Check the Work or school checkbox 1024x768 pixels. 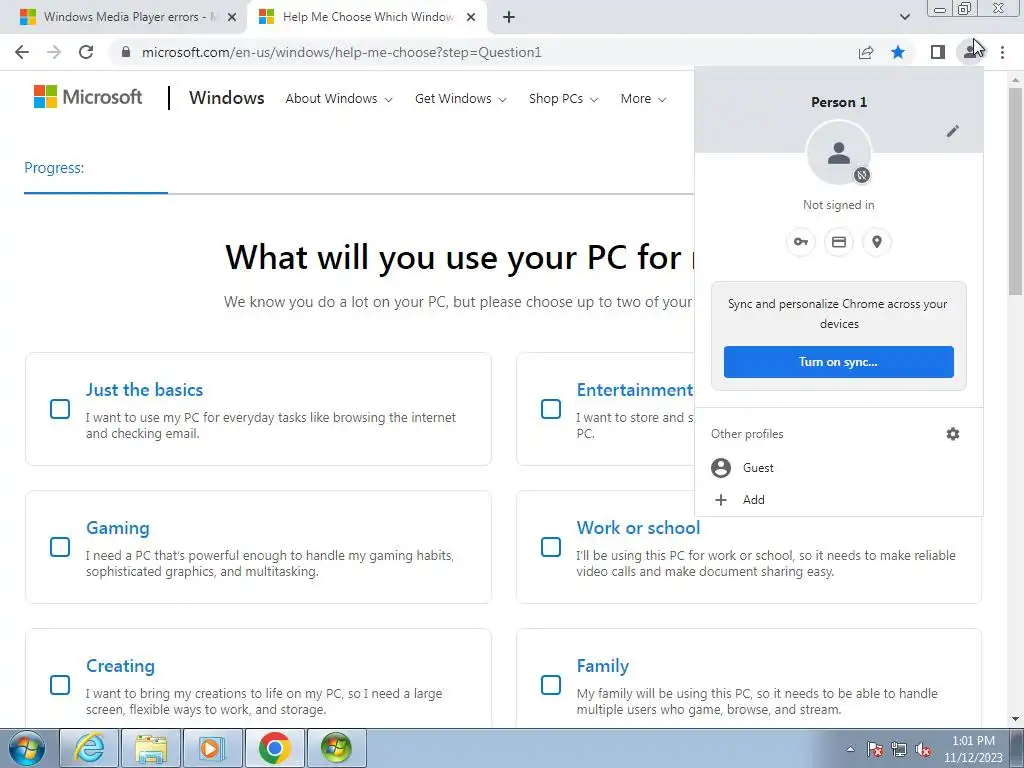(551, 547)
